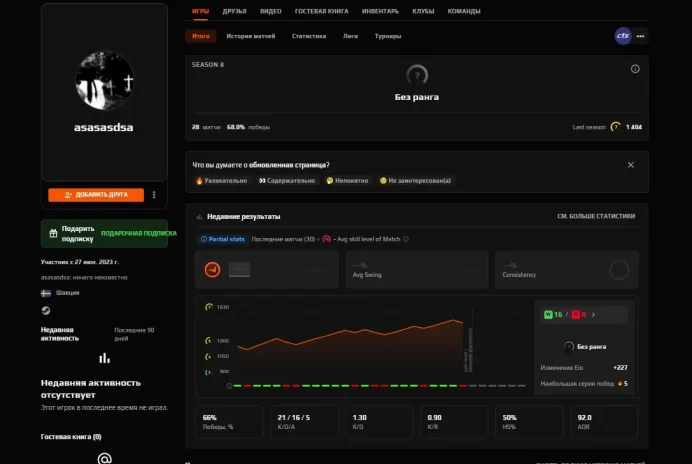This screenshot has width=692, height=464.
Task: Click the Недавние результаты chart icon
Action: (199, 217)
